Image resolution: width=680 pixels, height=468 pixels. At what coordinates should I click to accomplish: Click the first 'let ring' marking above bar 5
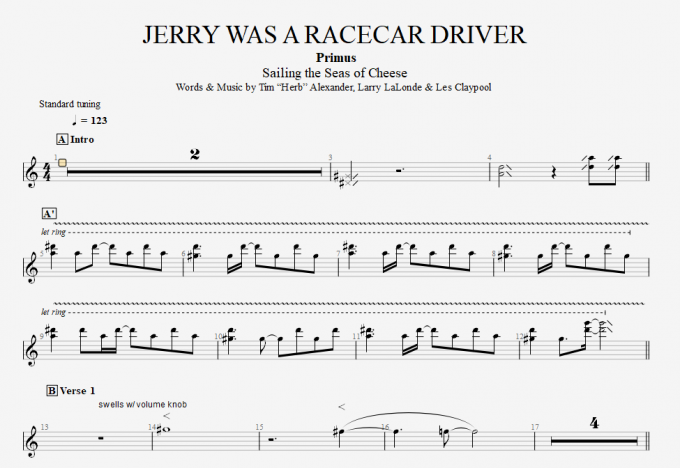coord(53,232)
